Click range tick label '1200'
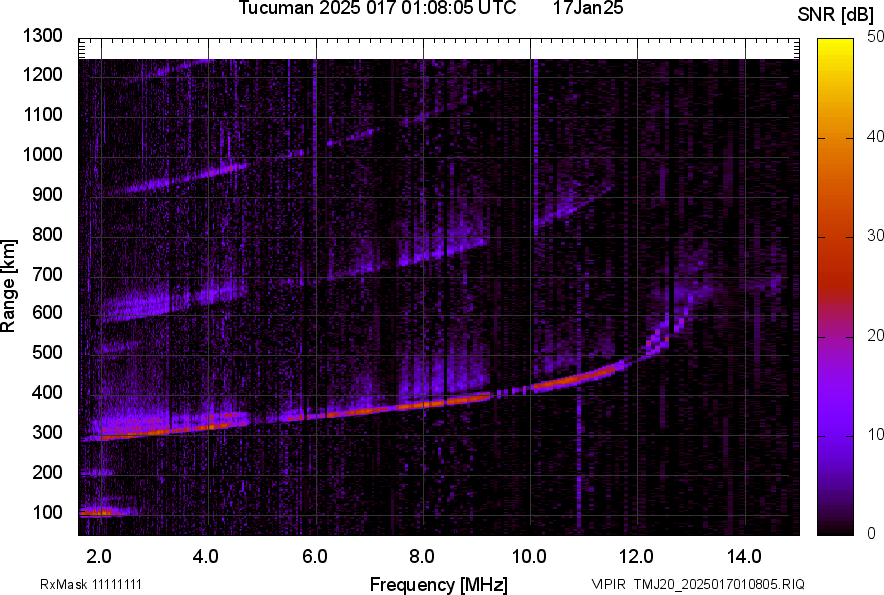Screen dimensions: 884x595 click(42, 74)
